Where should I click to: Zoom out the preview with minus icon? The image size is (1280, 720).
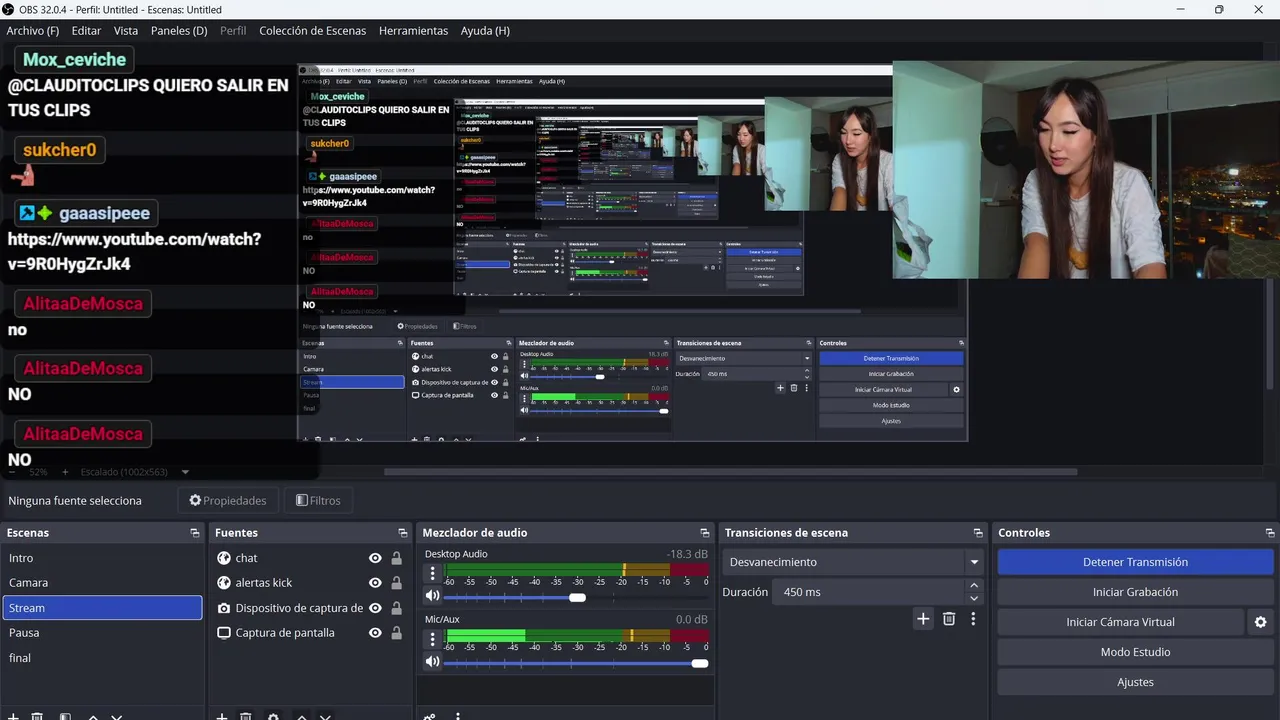coord(12,472)
